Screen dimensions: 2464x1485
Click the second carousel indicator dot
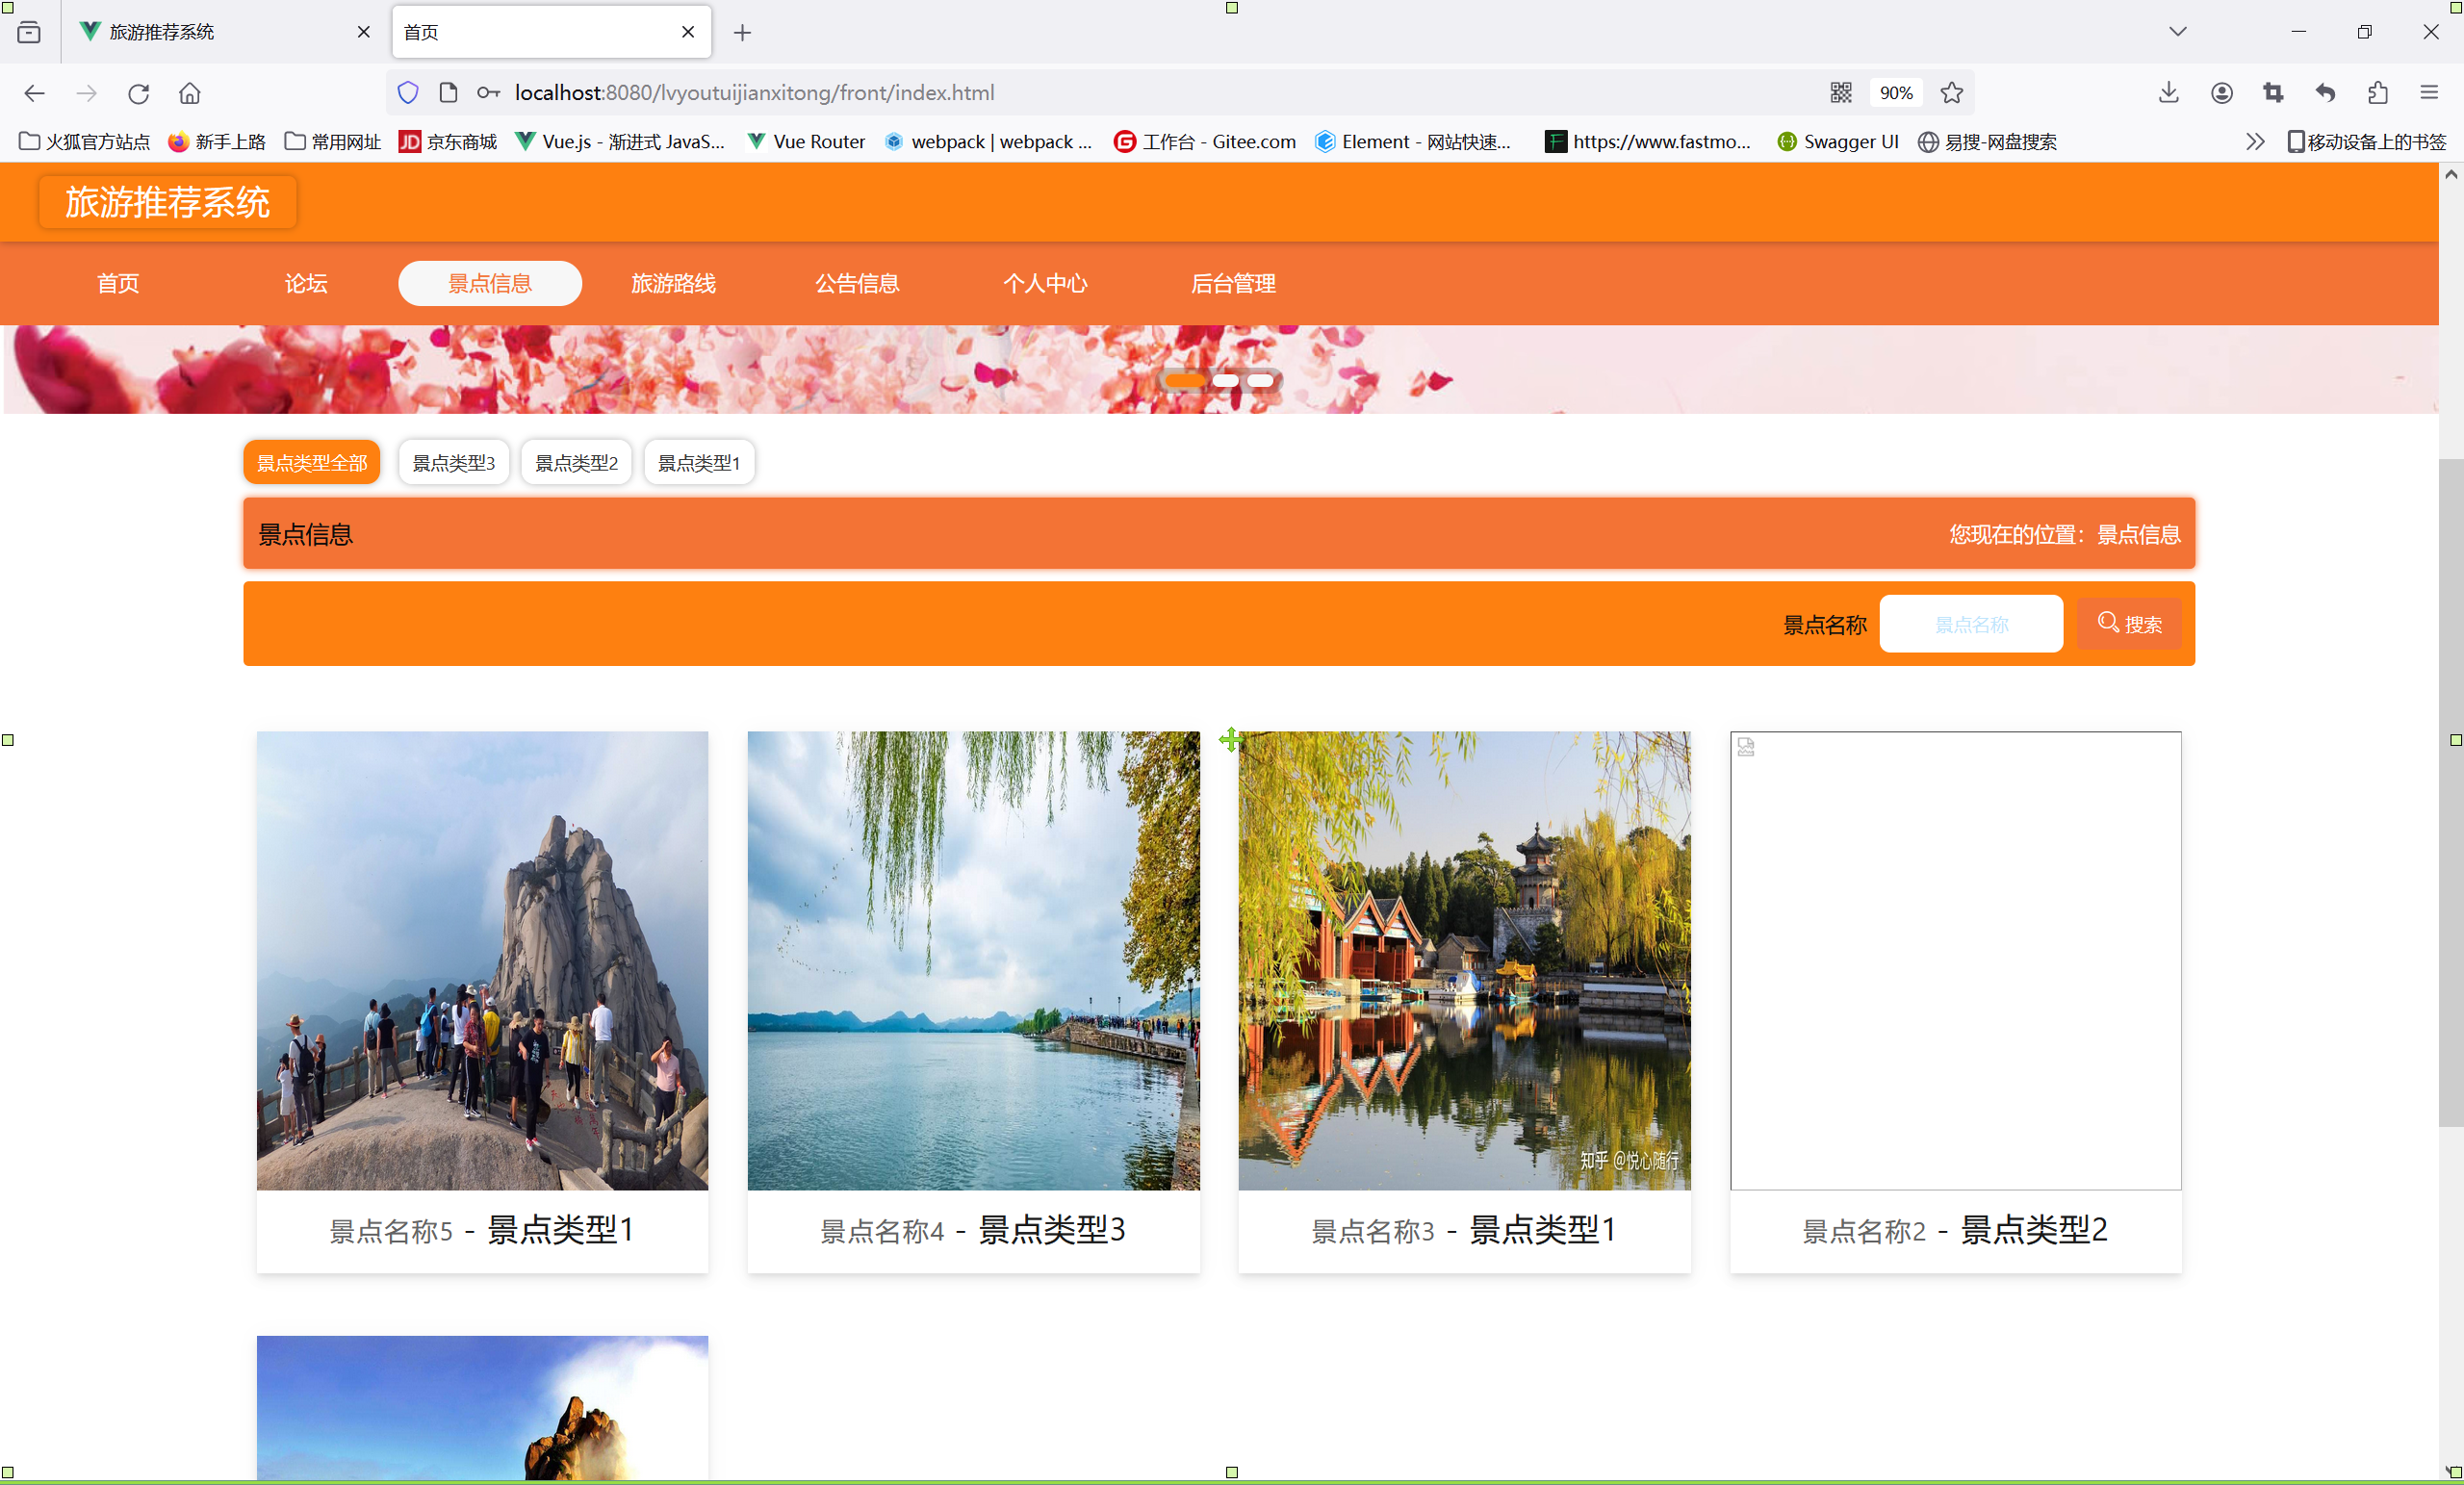[1225, 381]
